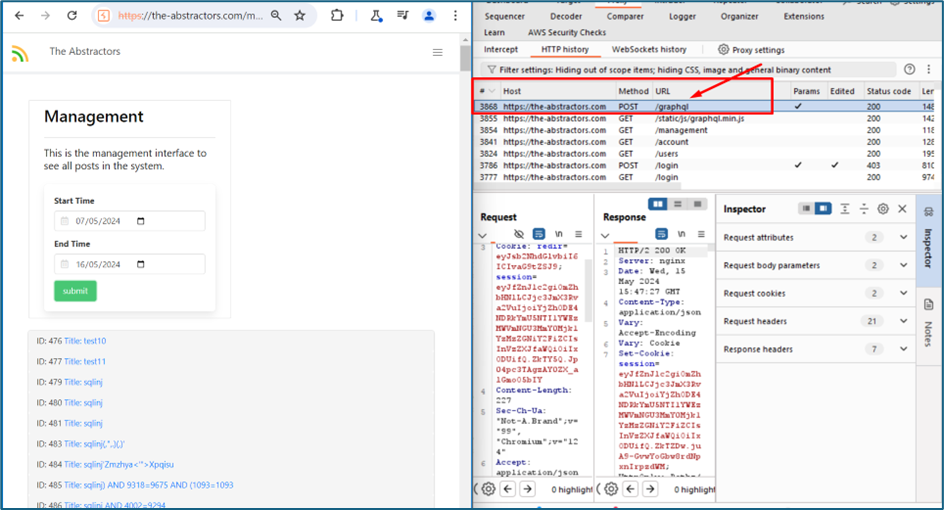Toggle non-printable characters in Response pane
Viewport: 944px width, 510px height.
tap(682, 234)
